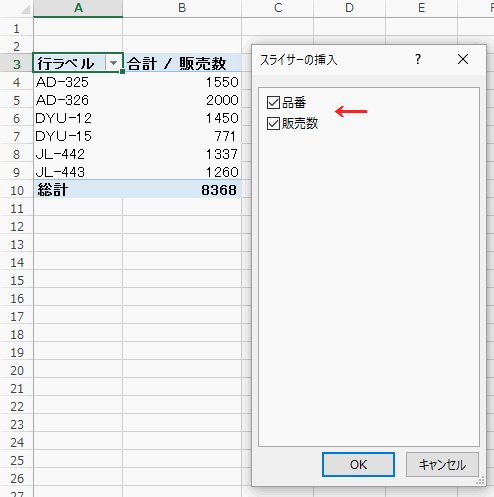Select value 771 cell

(182, 136)
